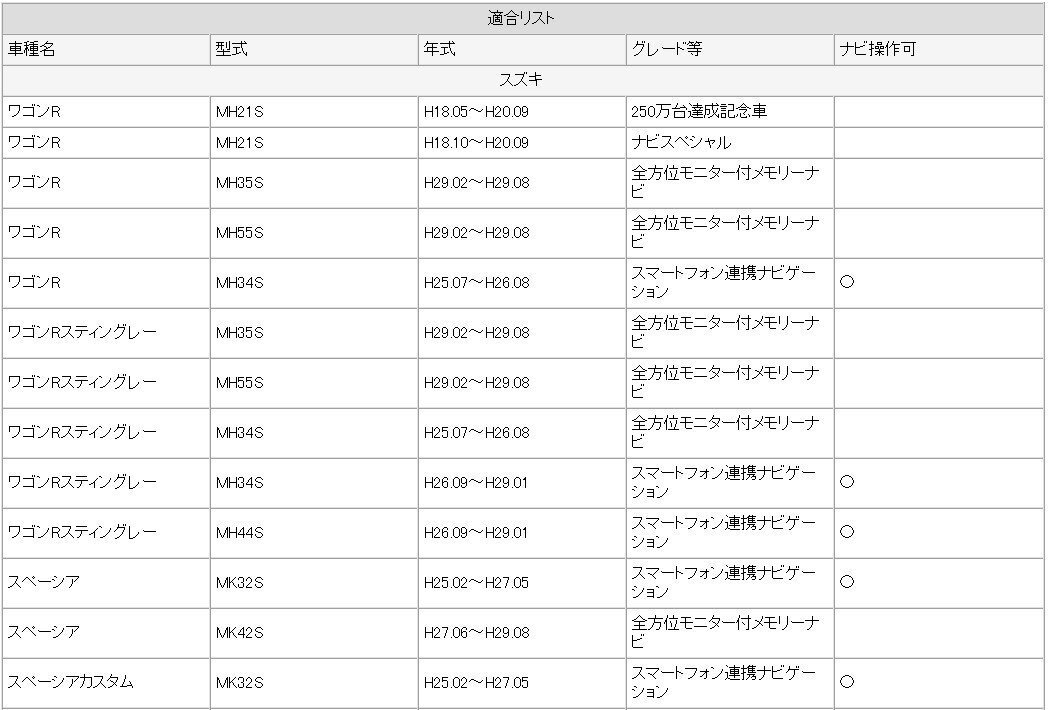Select MH34S in the plain ワゴンR row

[x=240, y=283]
